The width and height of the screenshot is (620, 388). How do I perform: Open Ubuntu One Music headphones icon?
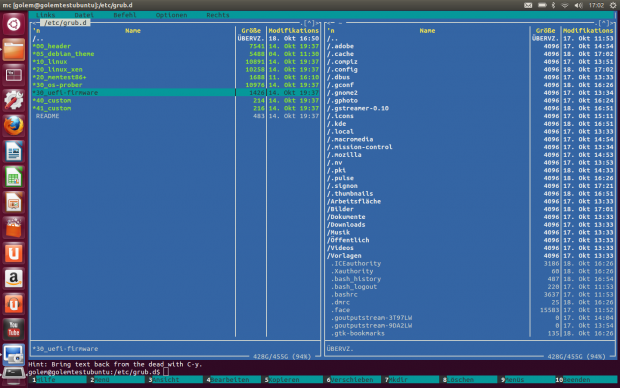pyautogui.click(x=13, y=304)
